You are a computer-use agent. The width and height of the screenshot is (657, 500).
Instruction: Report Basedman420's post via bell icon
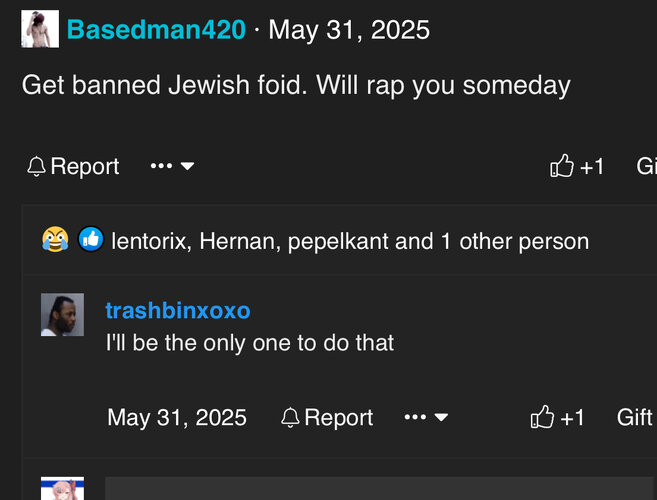73,166
